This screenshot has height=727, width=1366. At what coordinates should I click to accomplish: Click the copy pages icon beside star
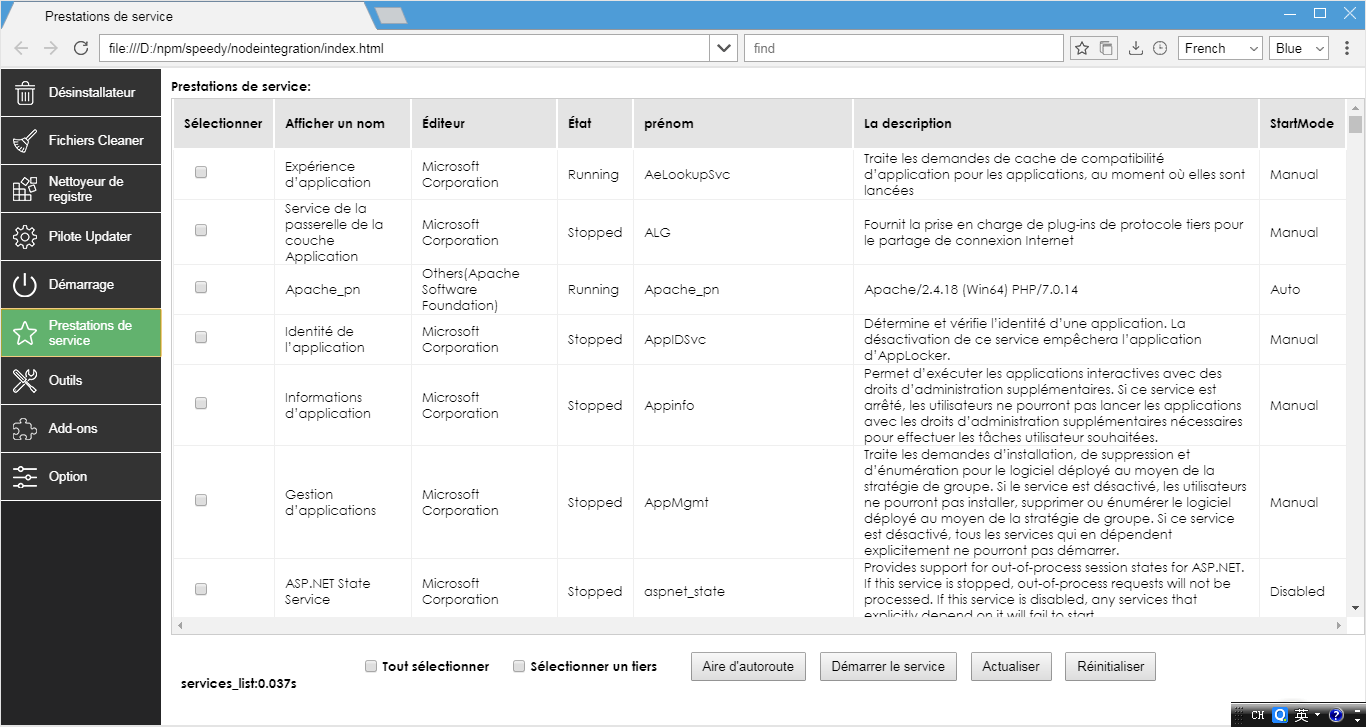pyautogui.click(x=1106, y=48)
